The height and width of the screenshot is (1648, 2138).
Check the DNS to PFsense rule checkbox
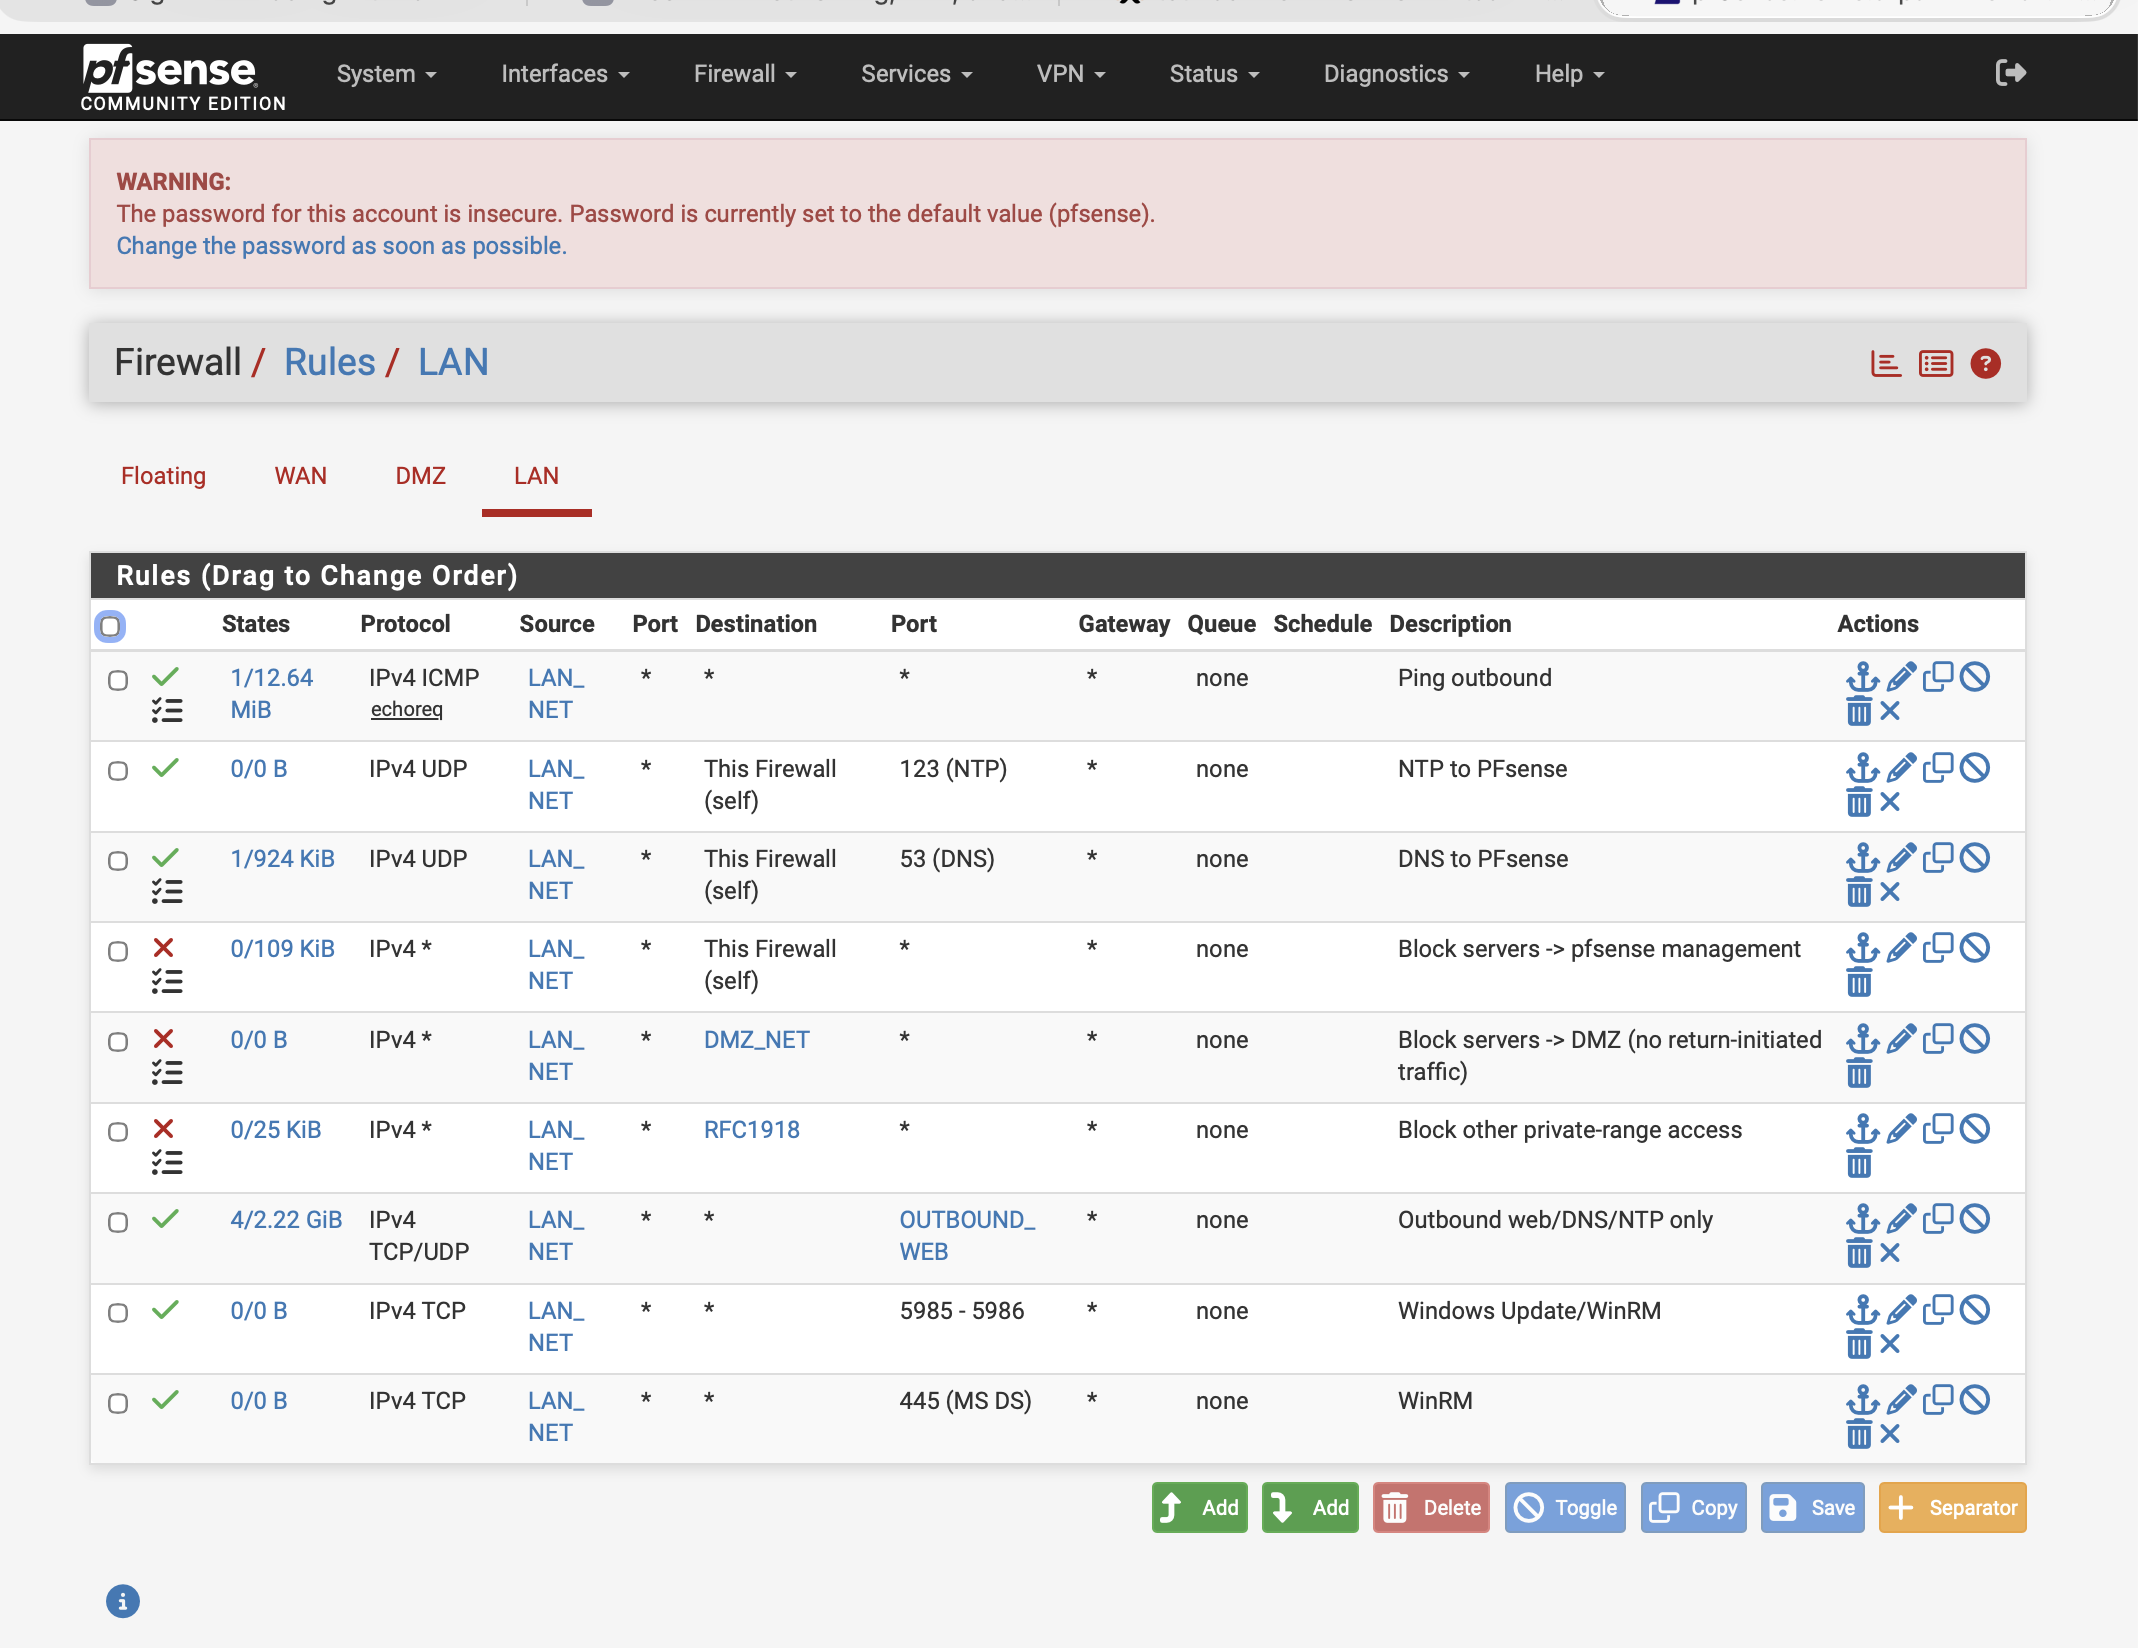[x=118, y=861]
